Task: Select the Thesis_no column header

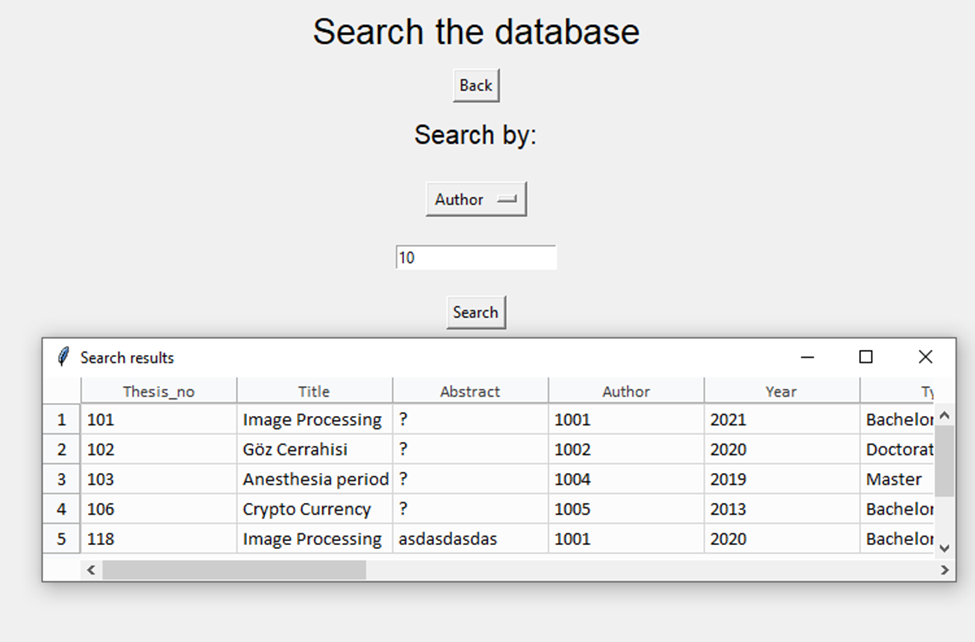Action: click(x=157, y=391)
